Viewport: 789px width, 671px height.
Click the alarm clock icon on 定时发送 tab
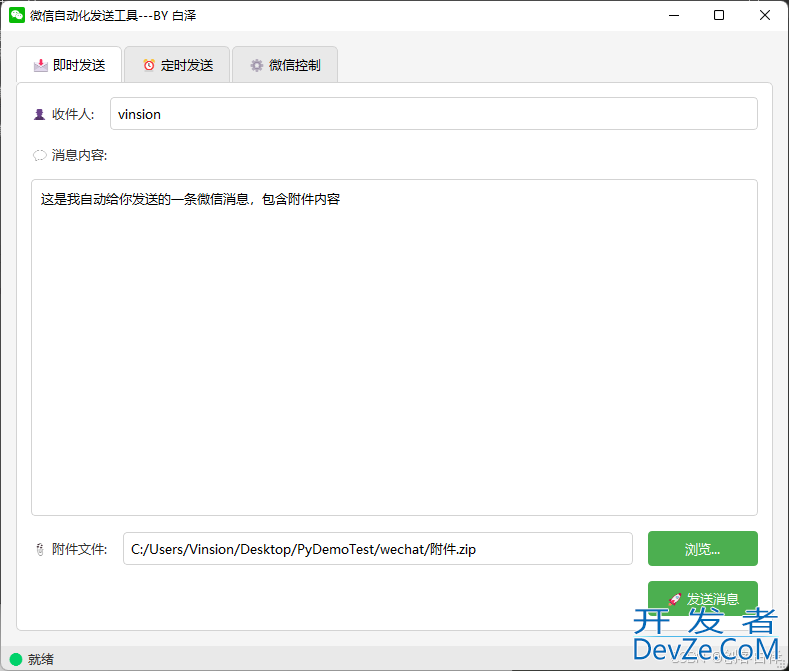point(149,65)
